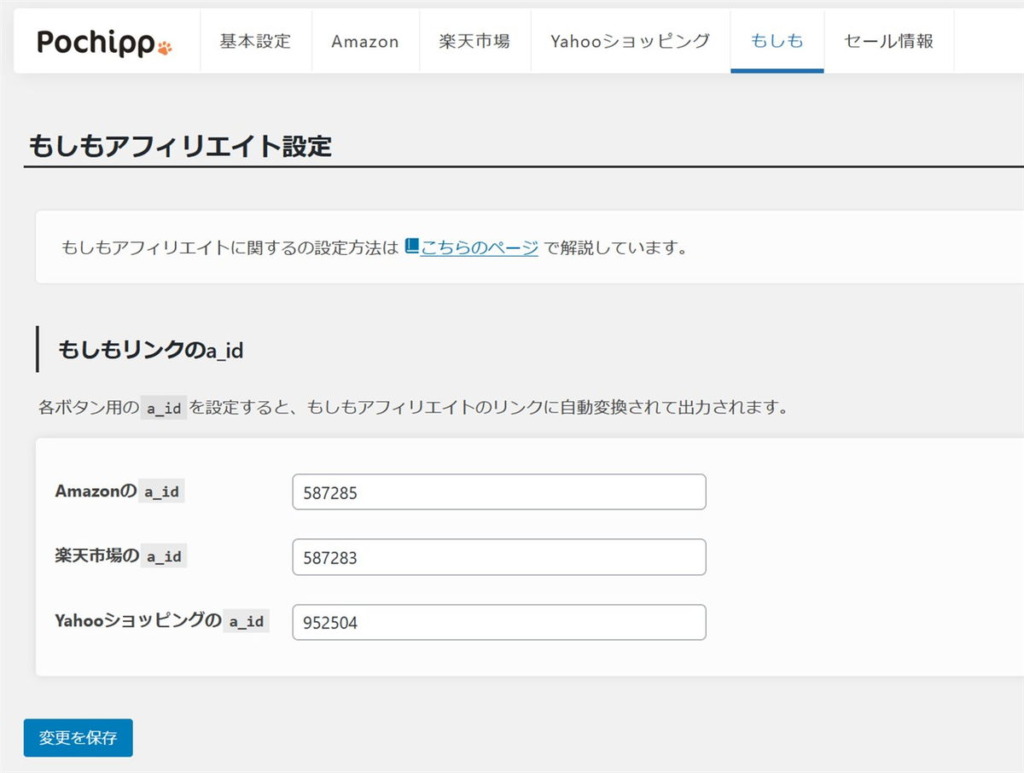Click the もしもリンクのa_id section heading
Viewport: 1024px width, 773px height.
point(151,350)
